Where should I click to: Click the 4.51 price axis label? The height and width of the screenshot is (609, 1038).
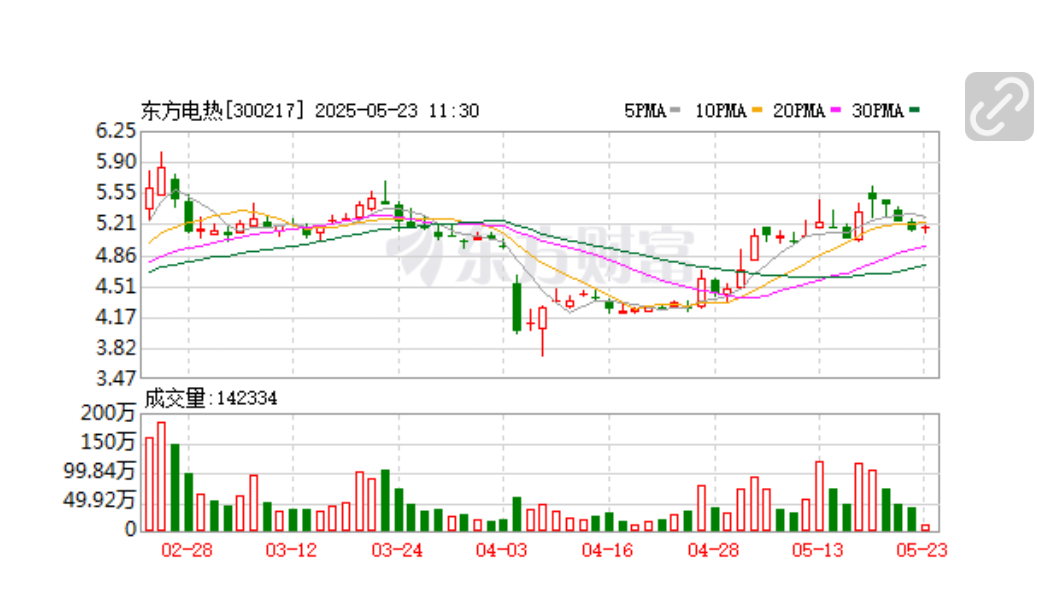116,286
